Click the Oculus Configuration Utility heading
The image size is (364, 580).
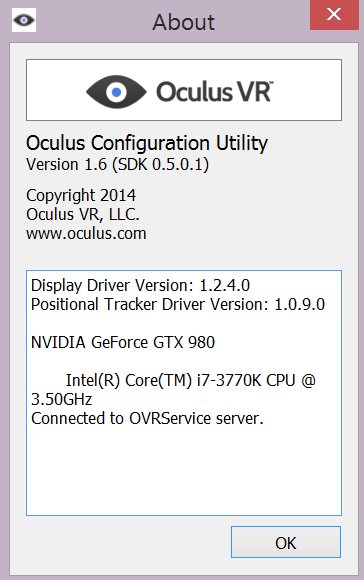tap(147, 143)
